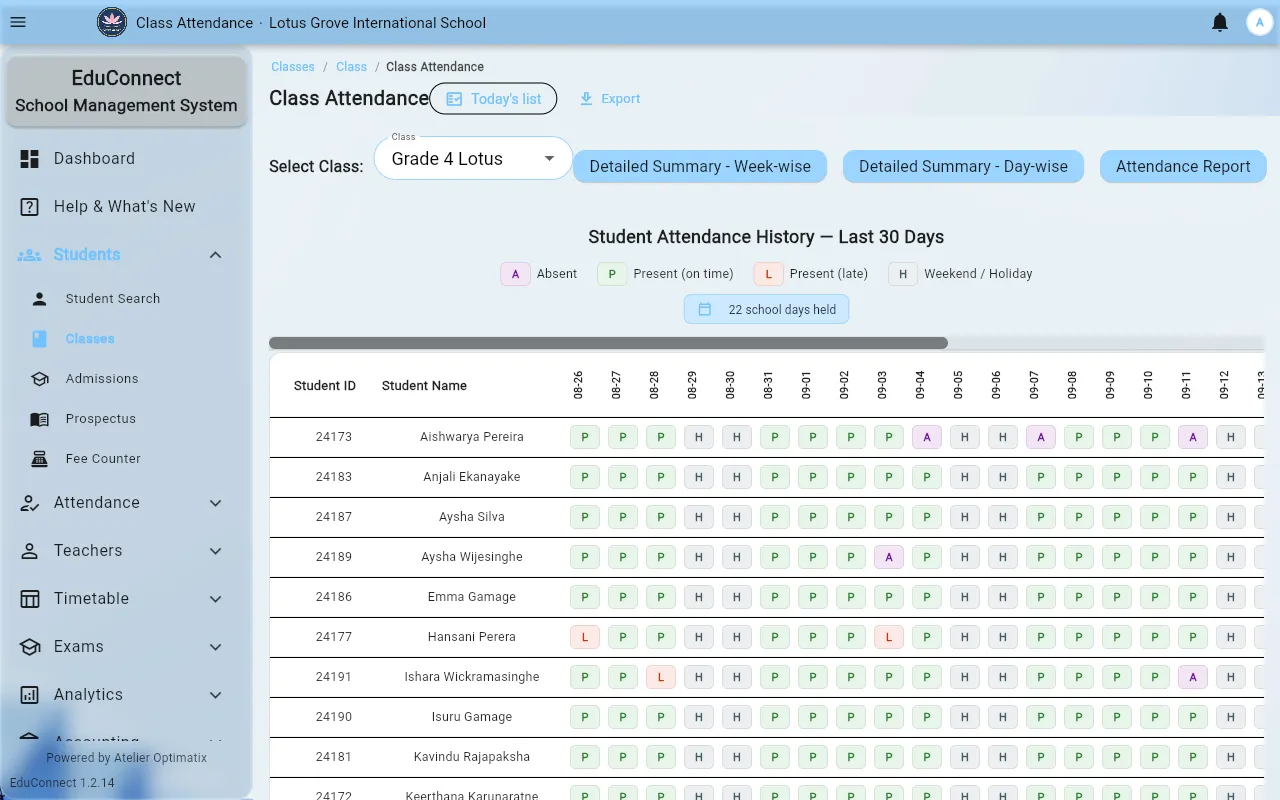This screenshot has width=1280, height=800.
Task: Open the Grade 4 Lotus class dropdown
Action: 473,158
